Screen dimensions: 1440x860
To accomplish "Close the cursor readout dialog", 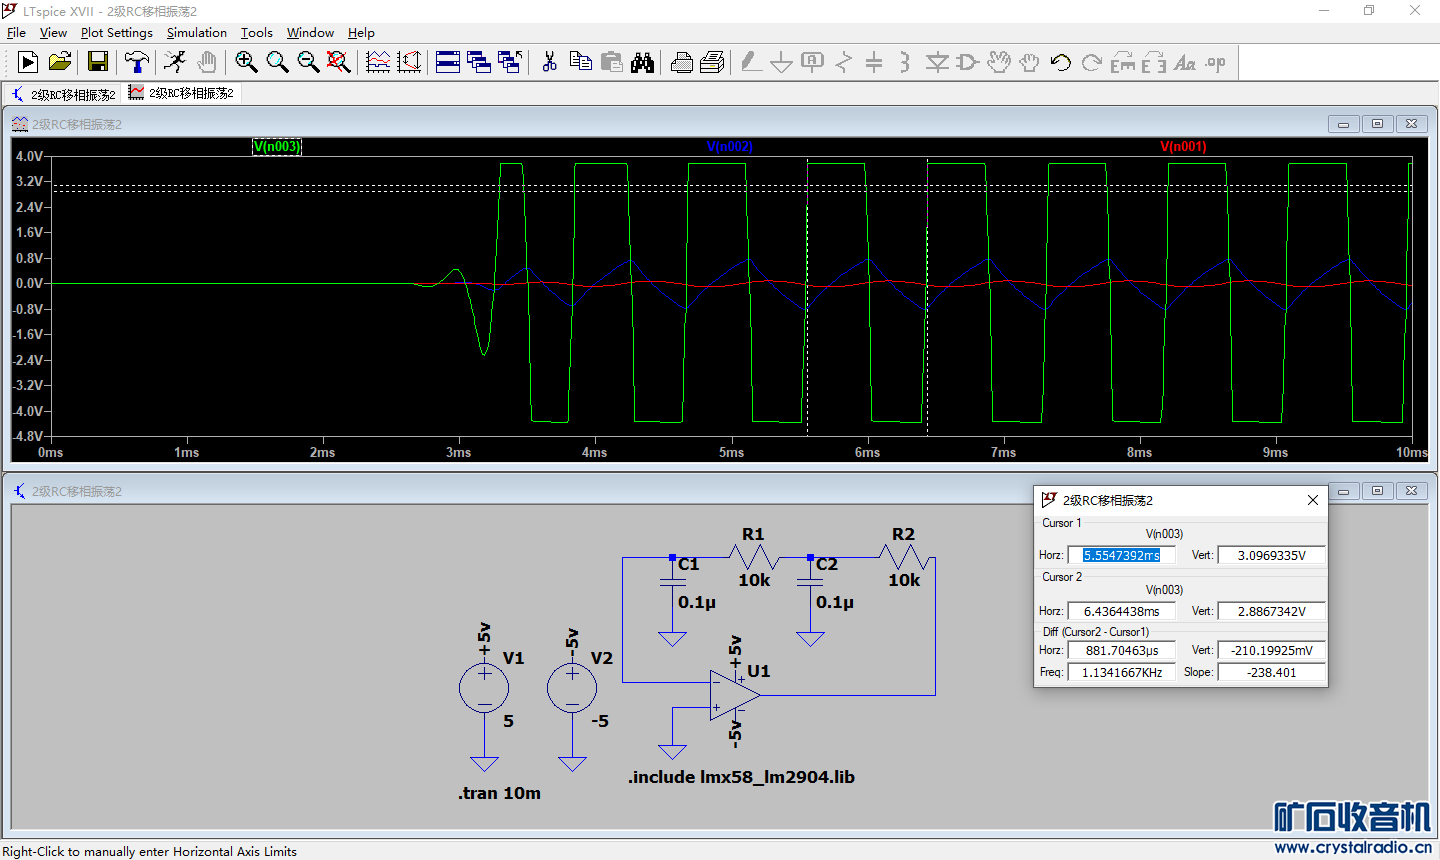I will 1312,500.
